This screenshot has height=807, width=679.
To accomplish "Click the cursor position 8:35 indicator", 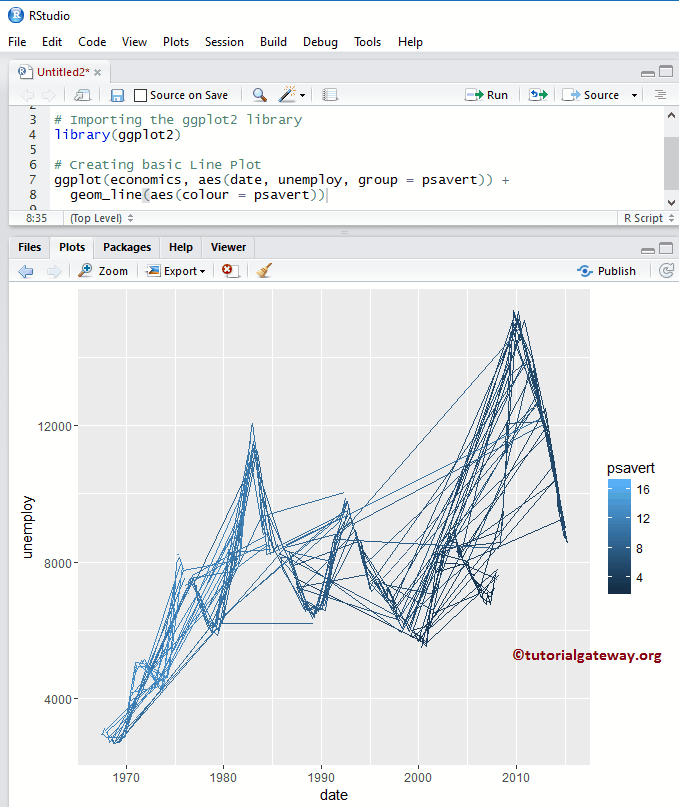I will tap(36, 218).
